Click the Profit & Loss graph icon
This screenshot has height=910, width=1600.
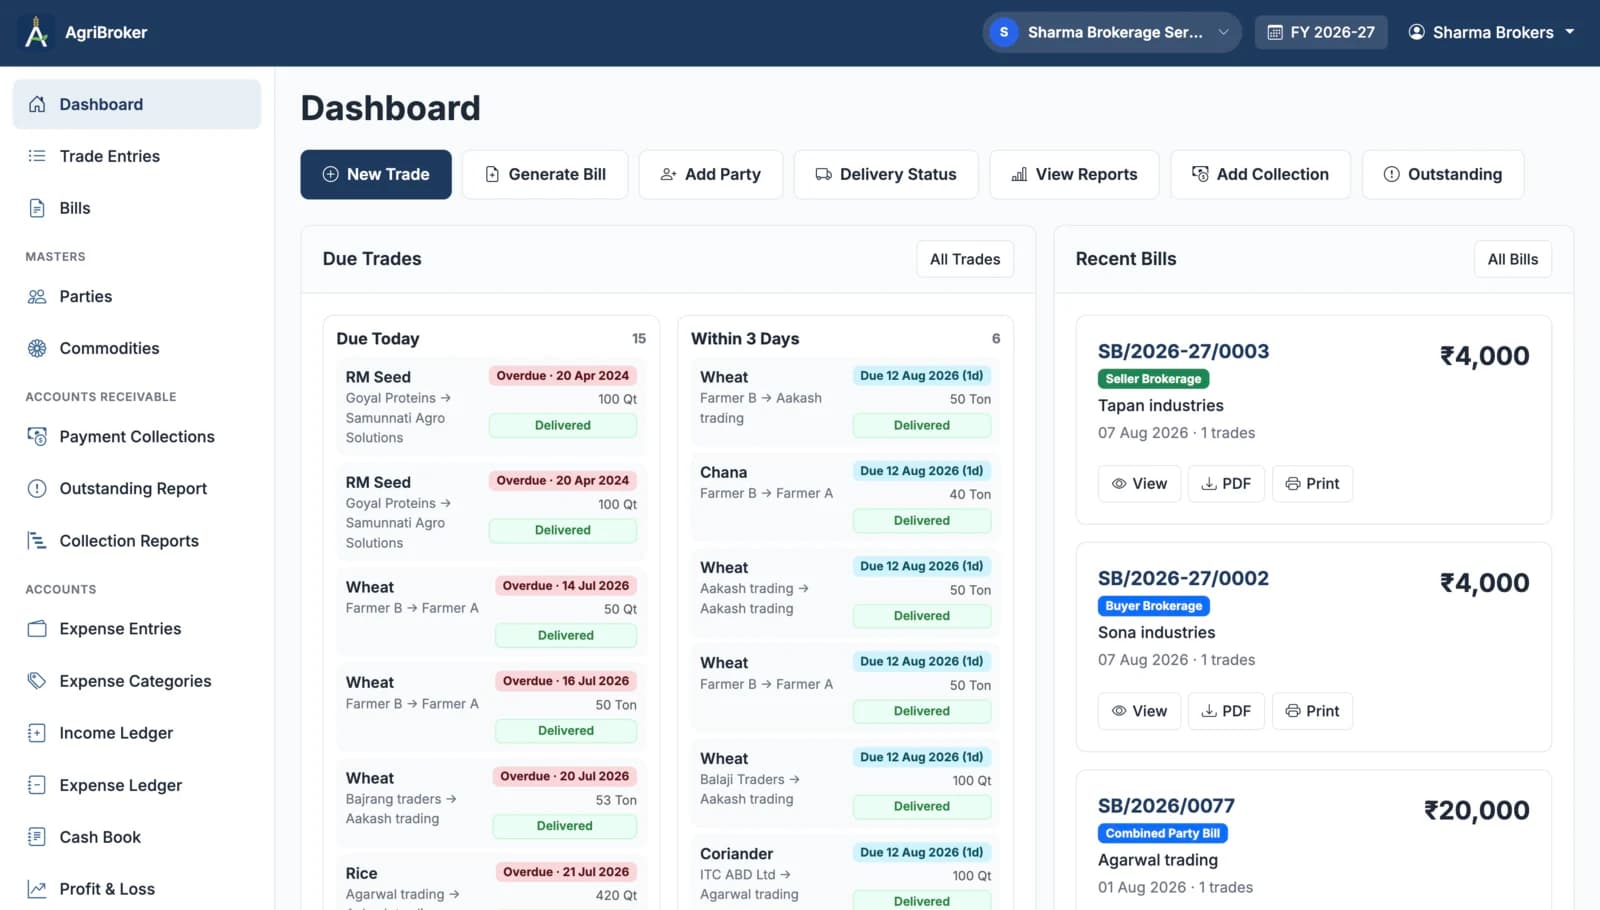pyautogui.click(x=37, y=889)
